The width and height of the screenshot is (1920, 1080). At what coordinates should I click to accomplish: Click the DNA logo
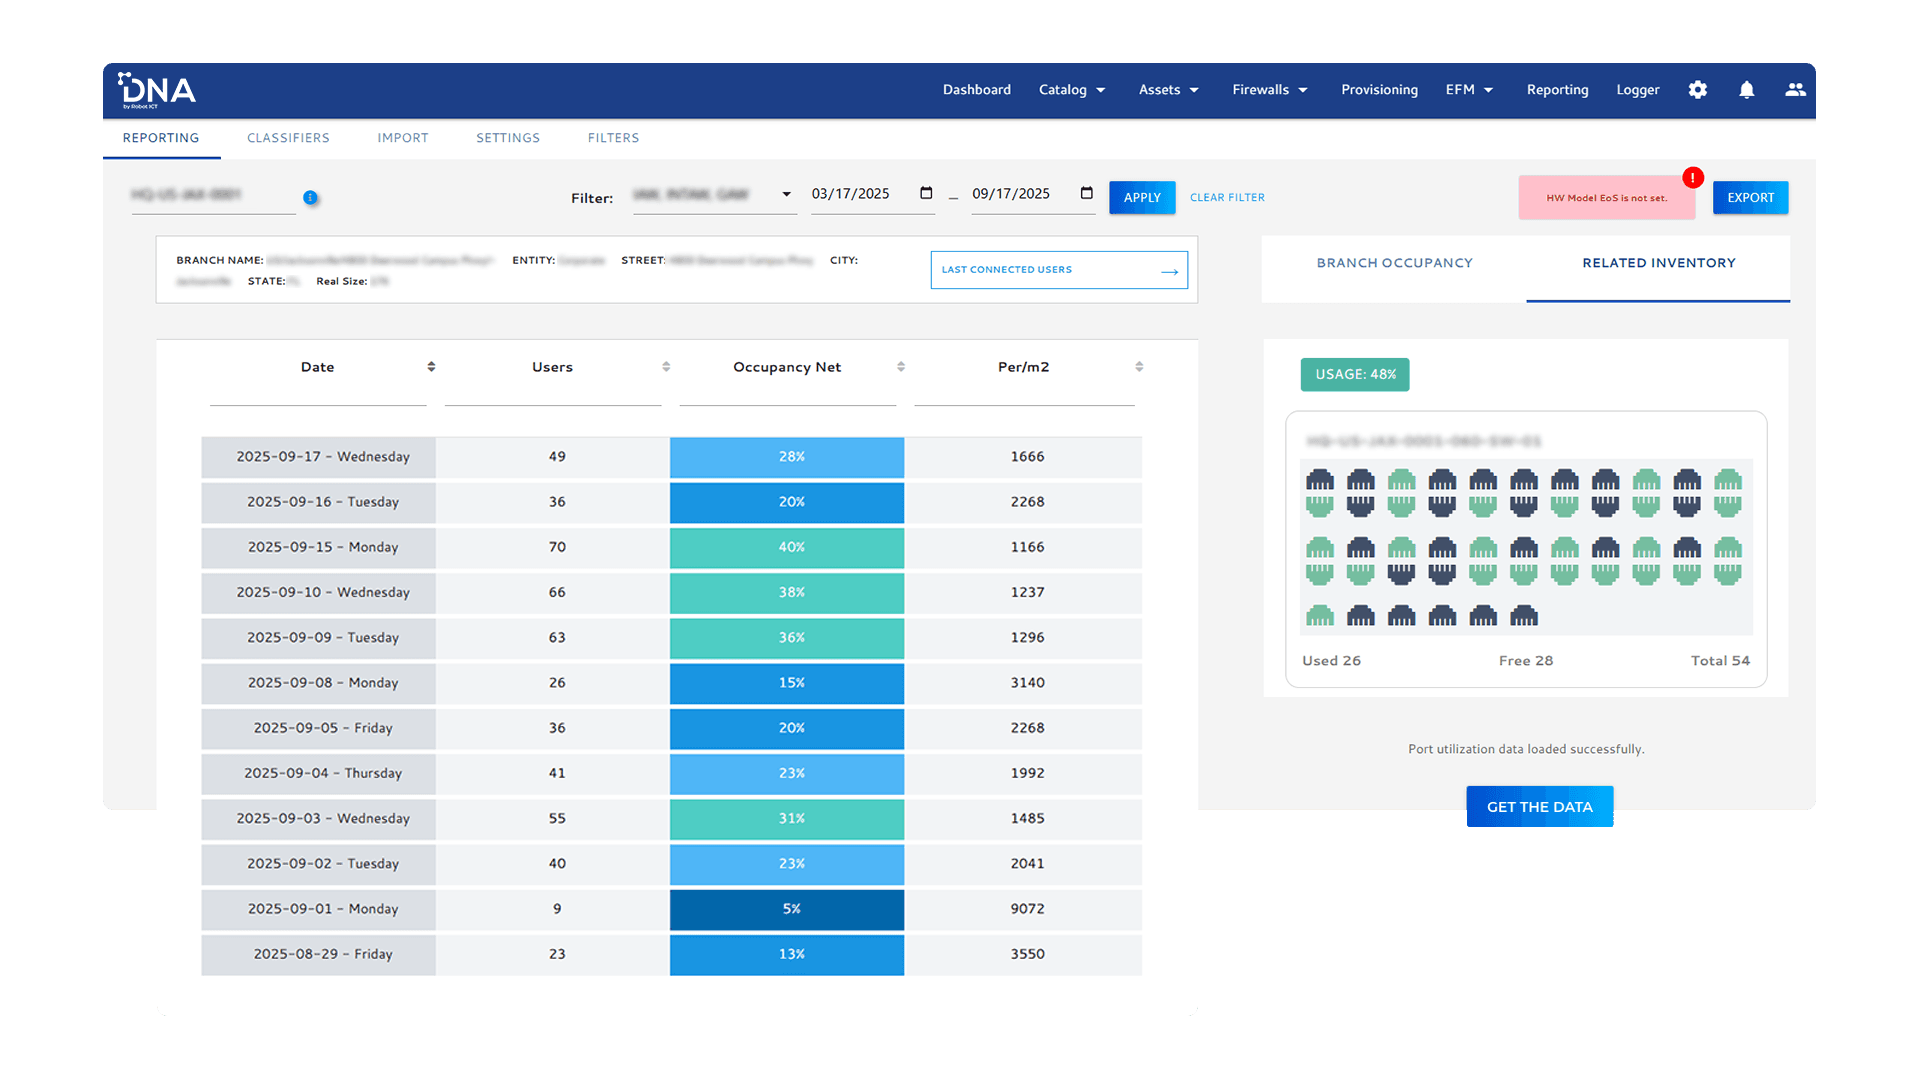157,90
